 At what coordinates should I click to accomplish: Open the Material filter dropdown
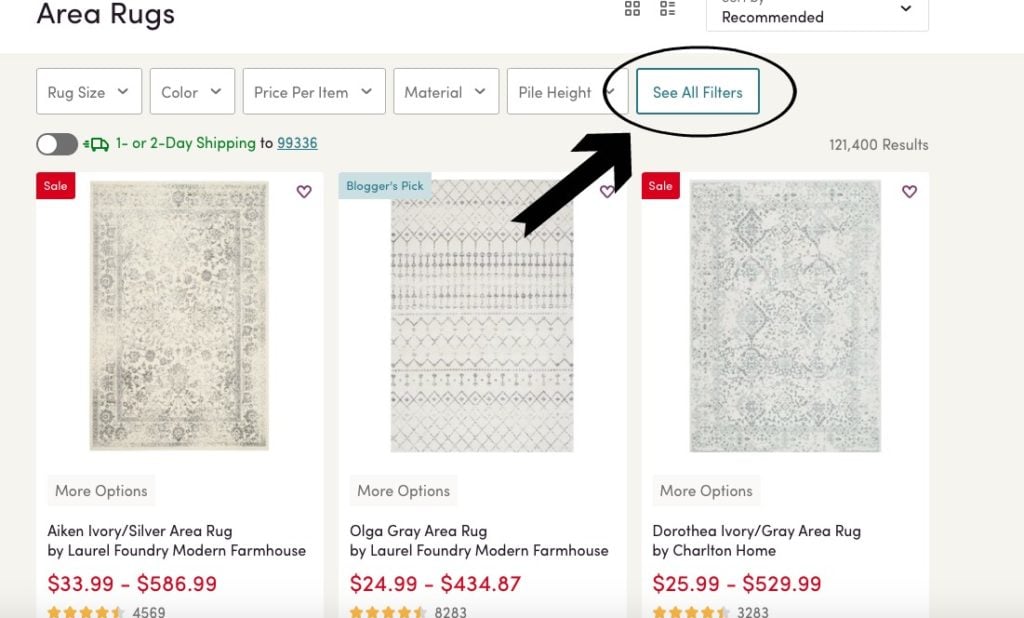[x=445, y=92]
